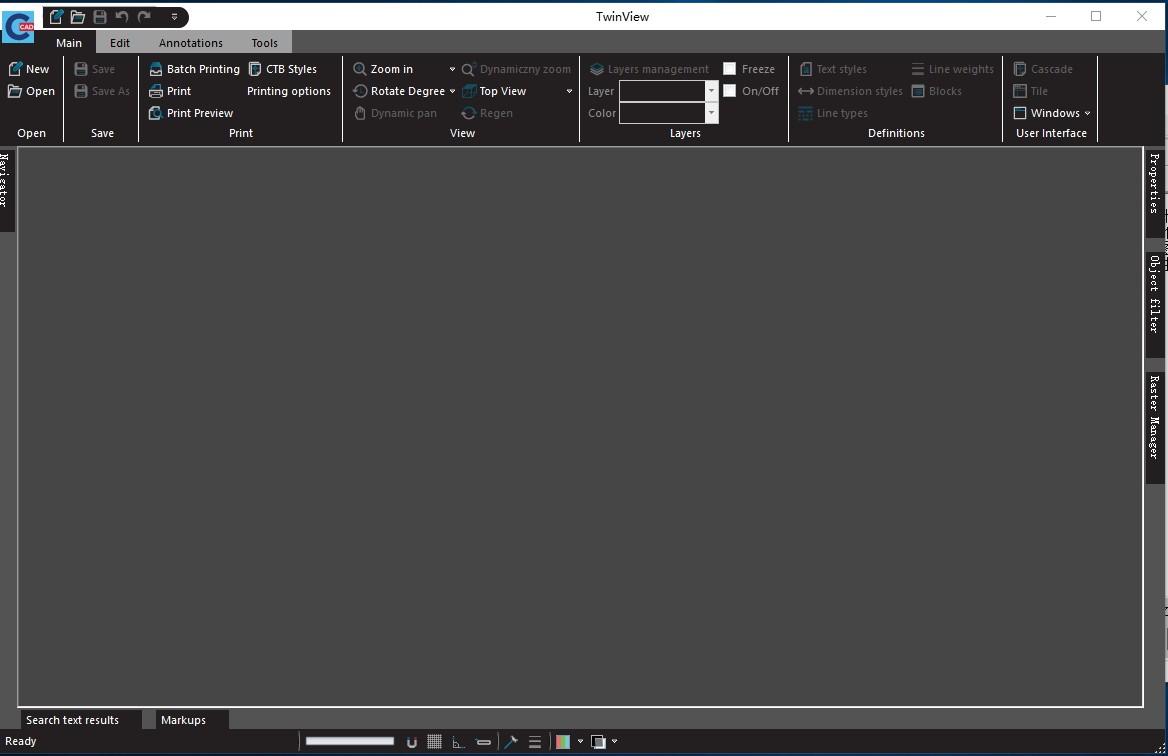Toggle the On/Off layer checkbox
Viewport: 1168px width, 756px height.
coord(730,91)
